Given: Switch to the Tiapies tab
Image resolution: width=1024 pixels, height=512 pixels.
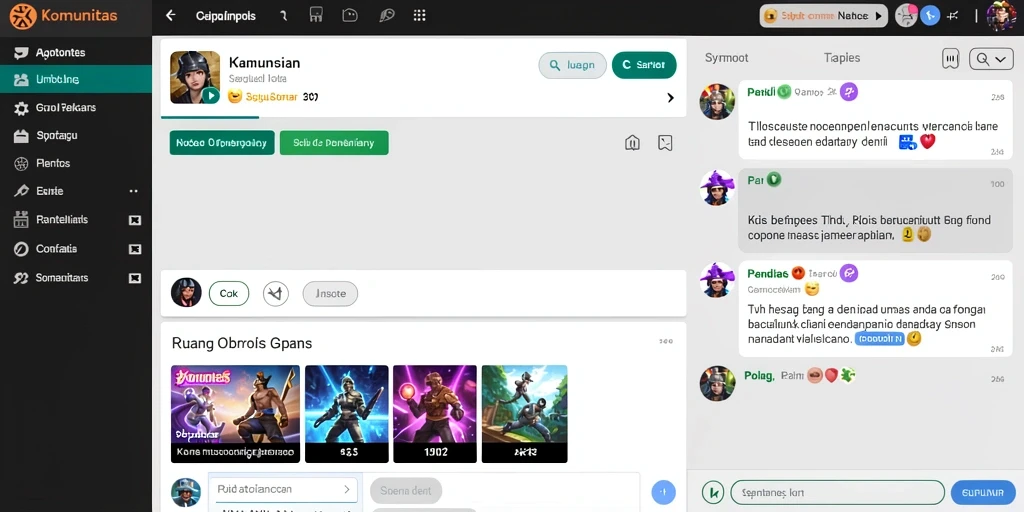Looking at the screenshot, I should 842,58.
